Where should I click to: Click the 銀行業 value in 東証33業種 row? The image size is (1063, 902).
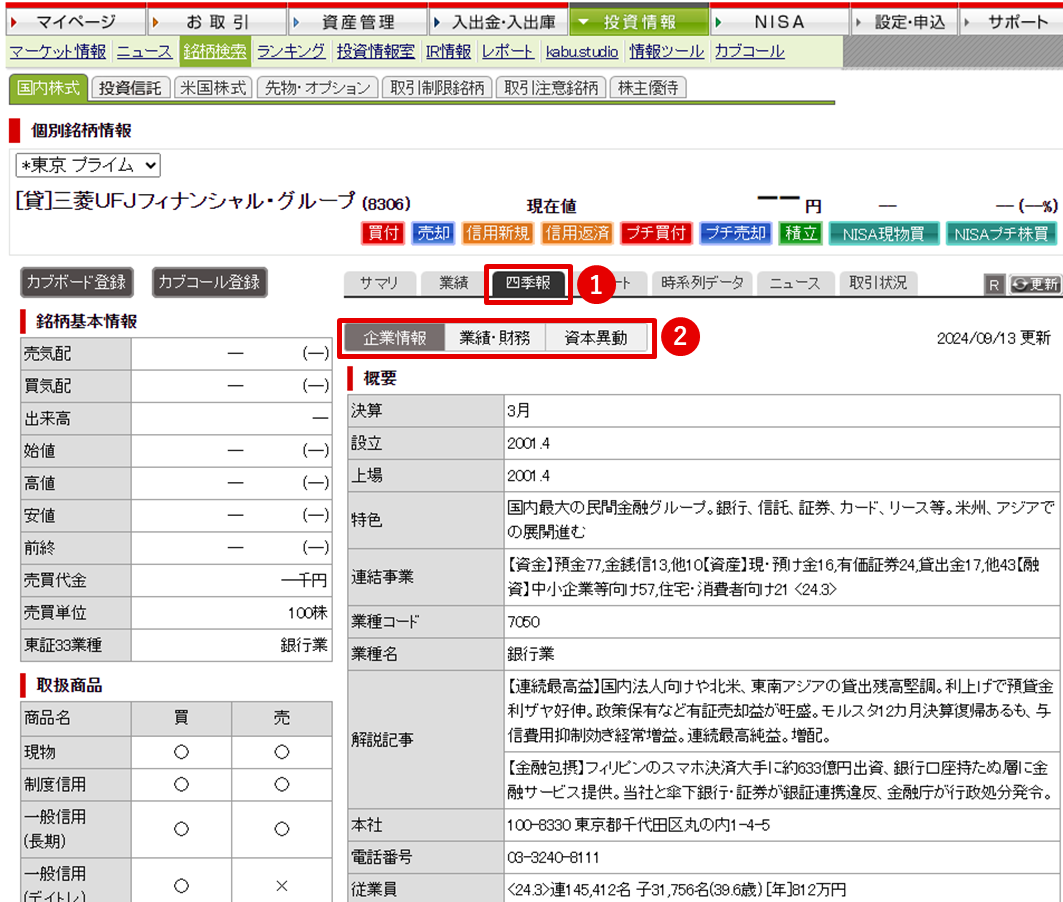click(304, 645)
